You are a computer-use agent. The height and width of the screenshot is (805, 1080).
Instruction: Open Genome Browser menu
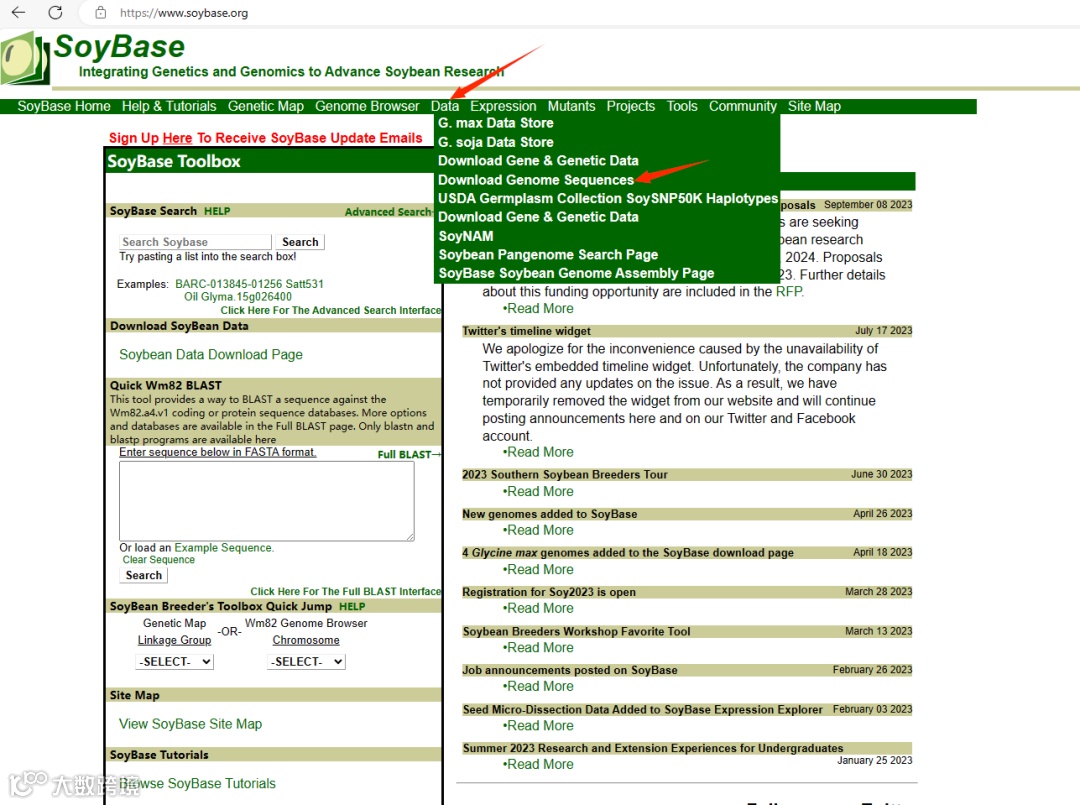pyautogui.click(x=366, y=106)
